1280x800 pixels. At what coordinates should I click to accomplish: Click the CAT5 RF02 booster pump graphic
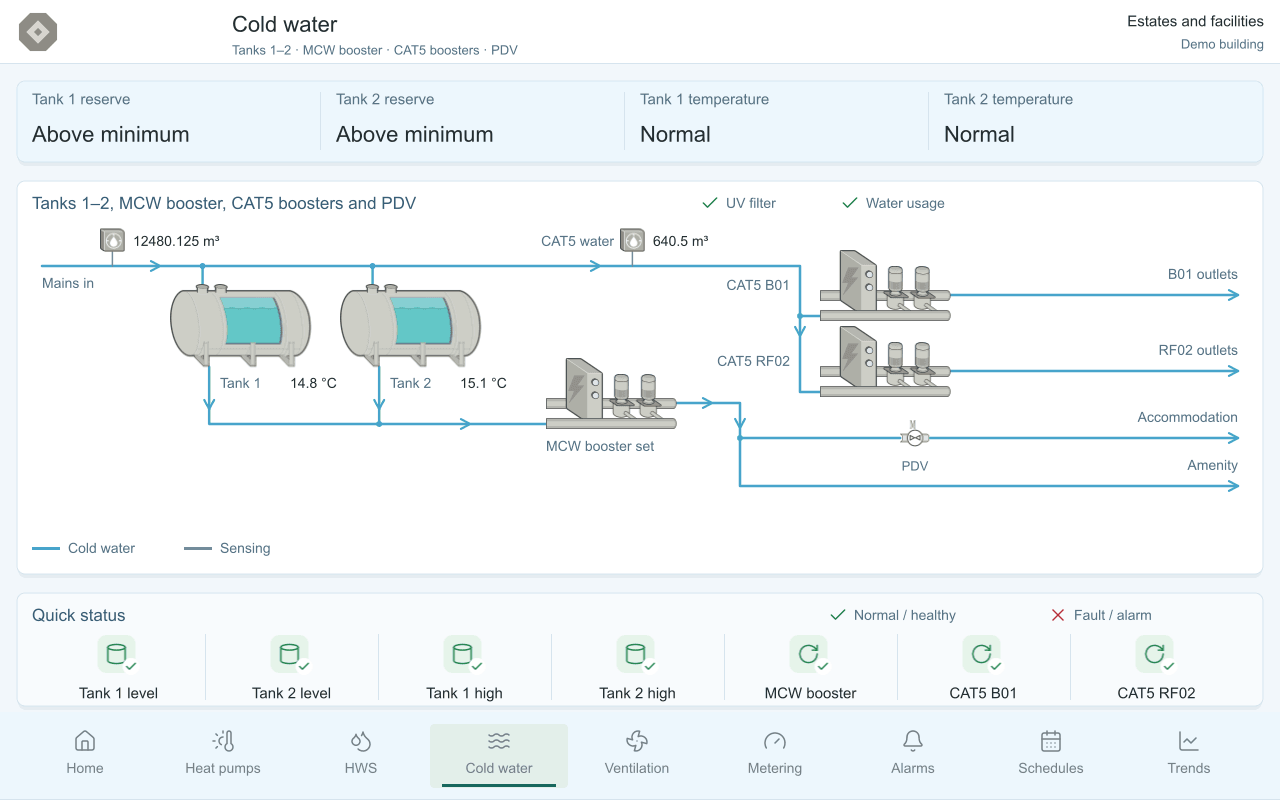(885, 362)
